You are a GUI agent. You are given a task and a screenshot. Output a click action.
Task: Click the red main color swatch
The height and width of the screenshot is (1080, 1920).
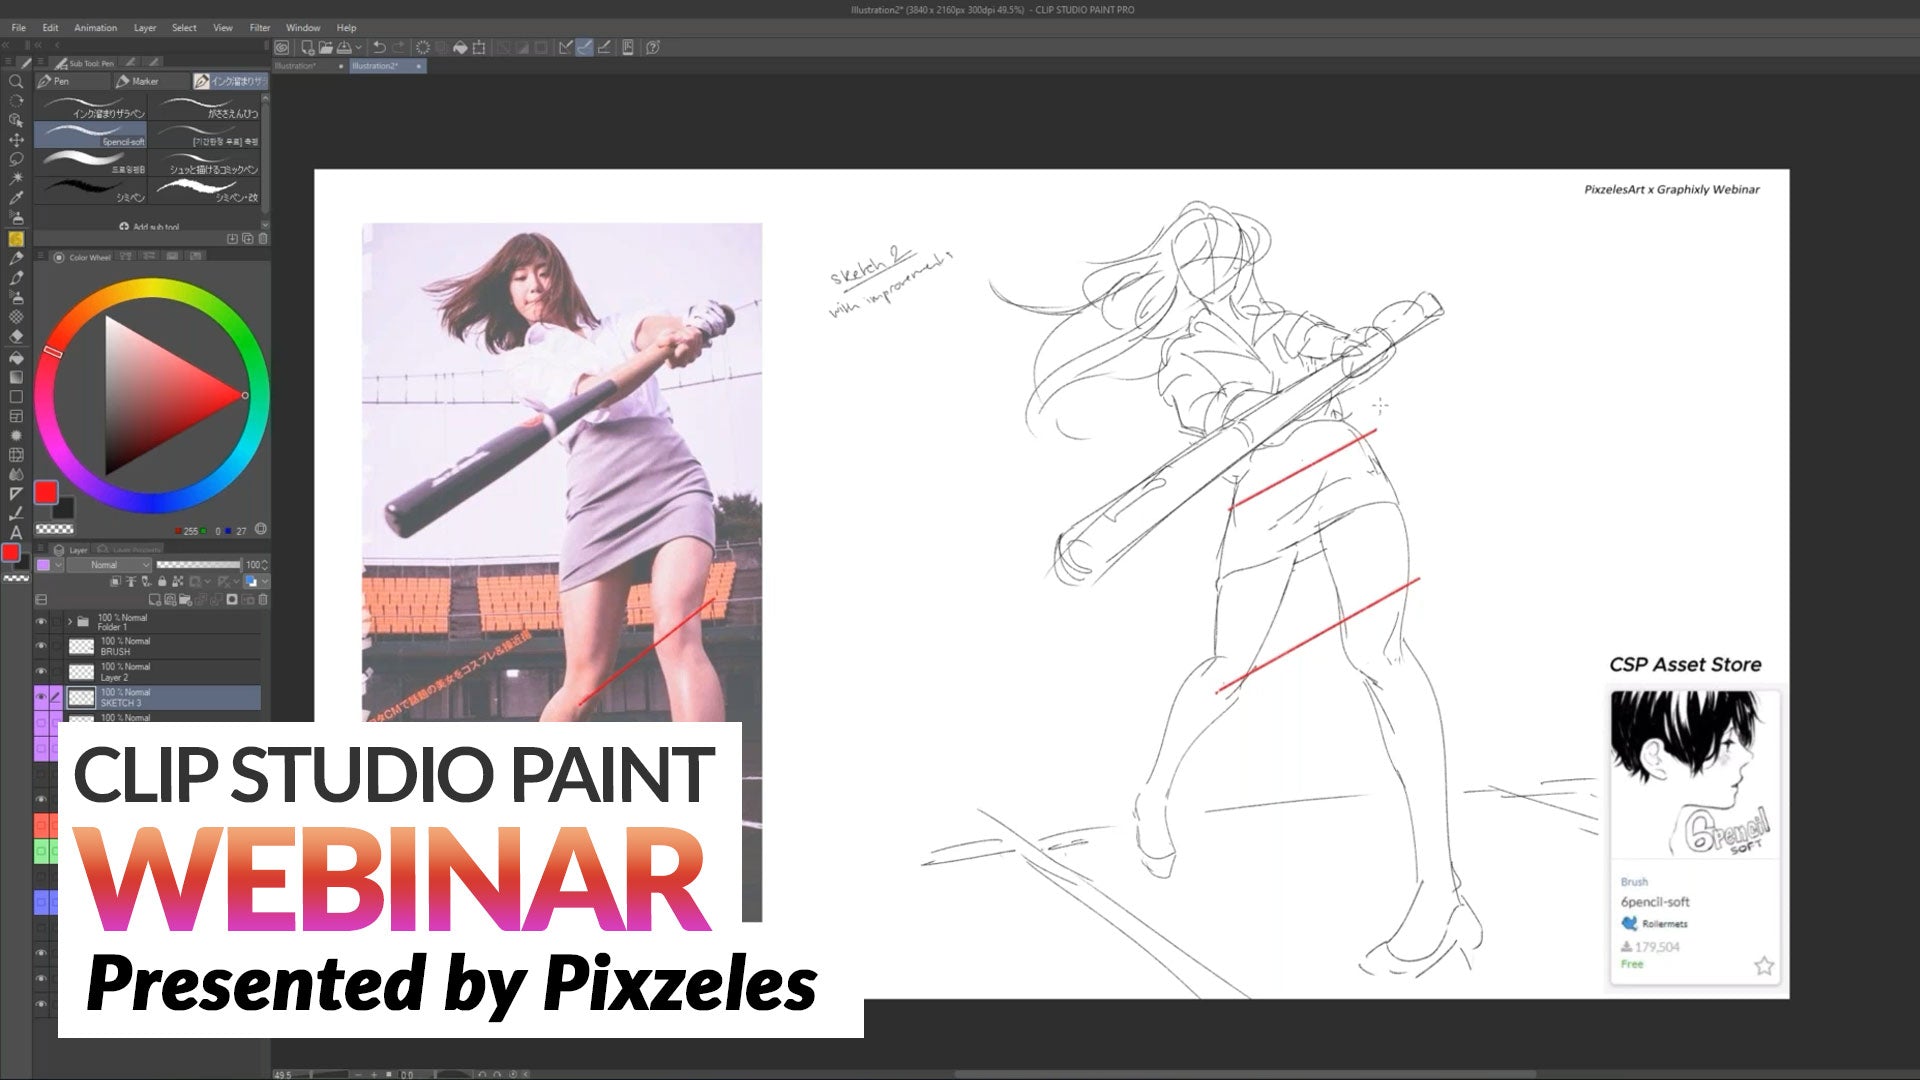46,492
